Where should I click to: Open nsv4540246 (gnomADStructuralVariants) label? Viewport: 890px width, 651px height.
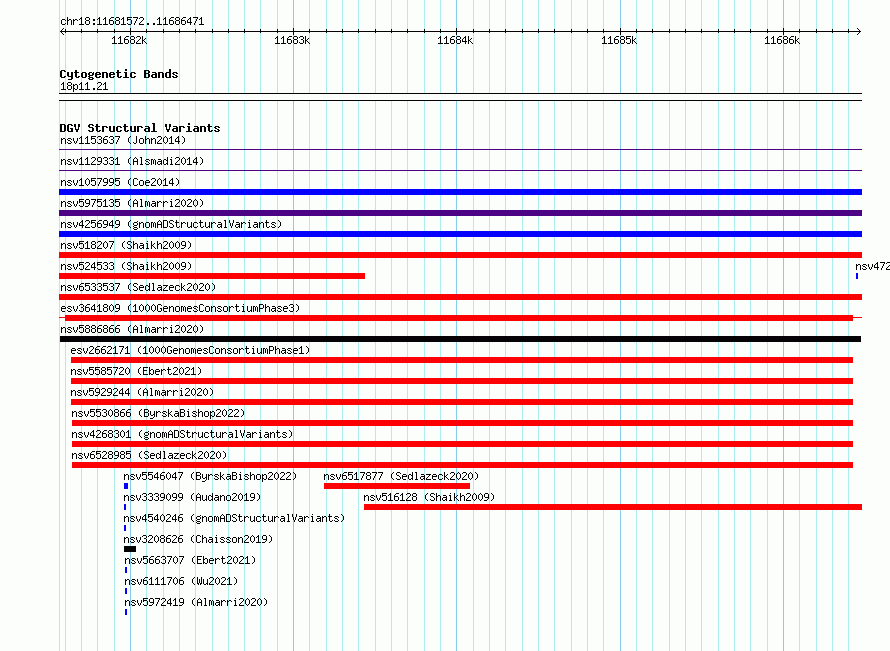[234, 518]
